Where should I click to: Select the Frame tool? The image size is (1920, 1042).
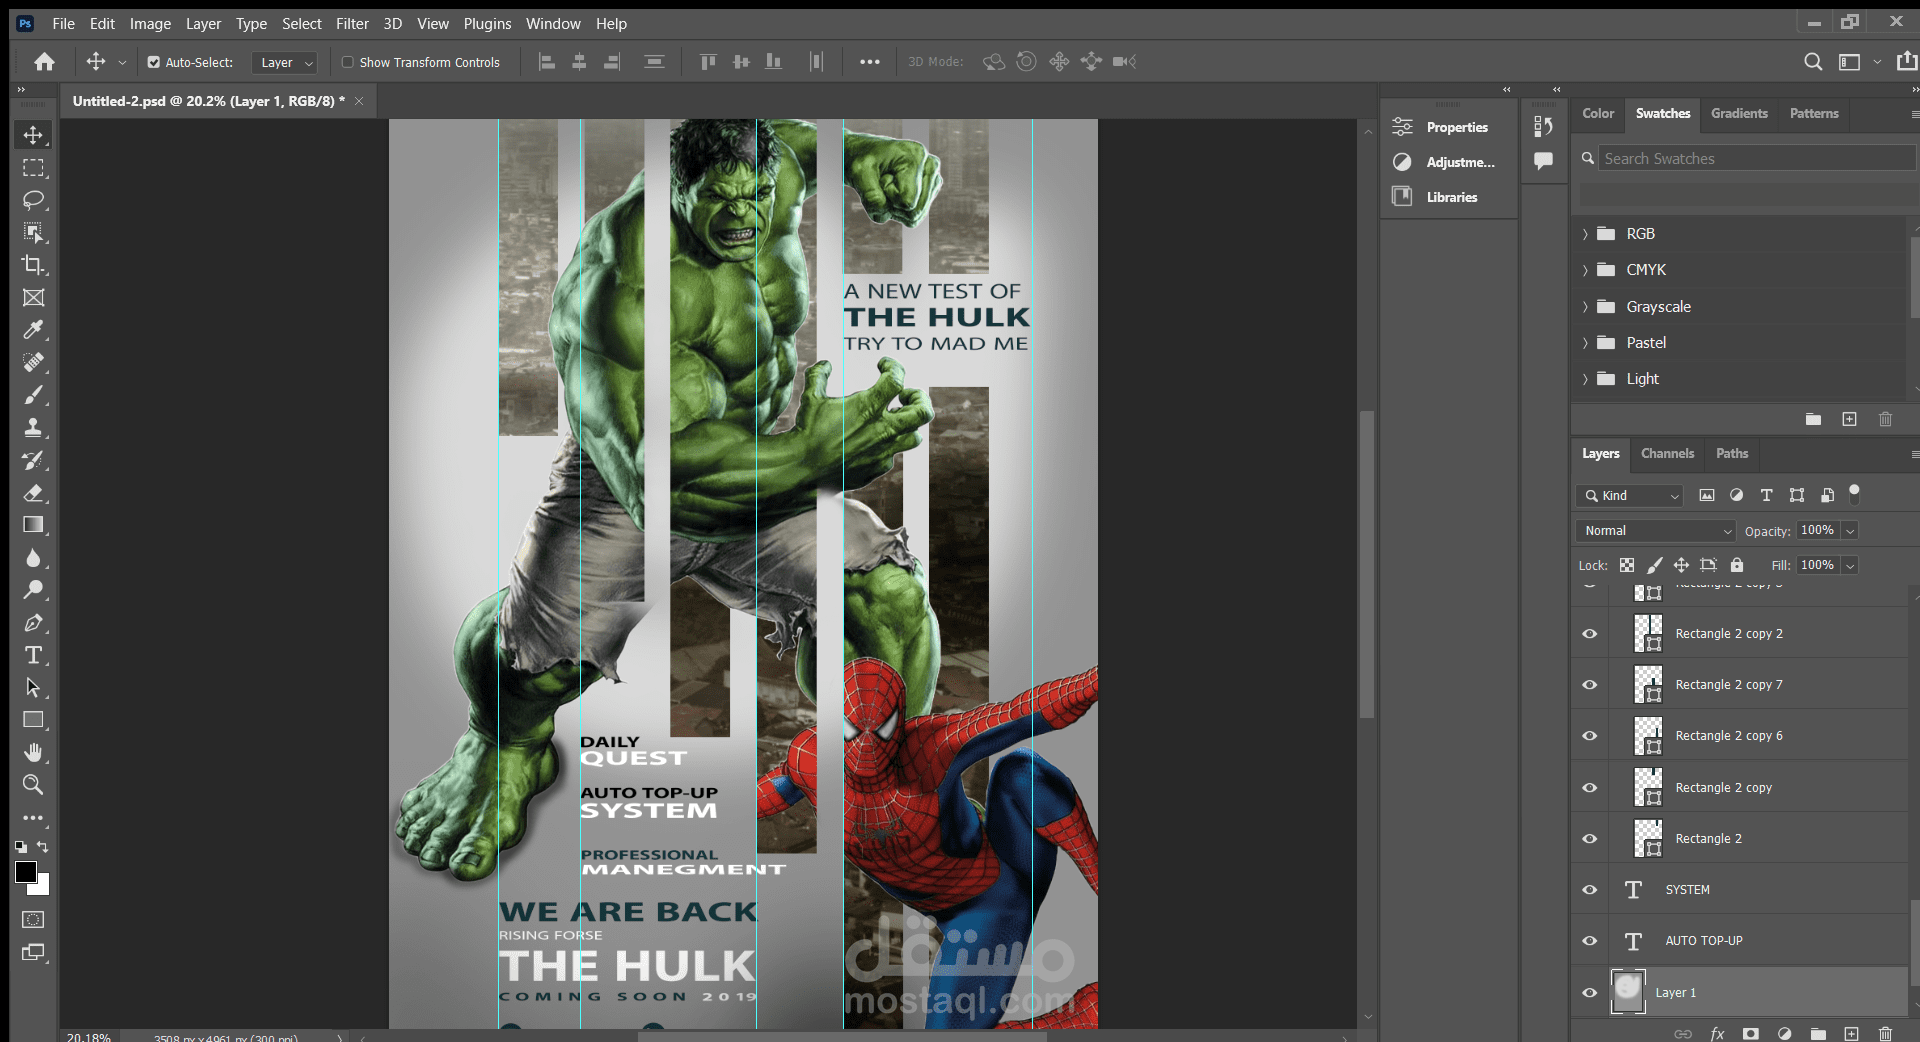point(33,298)
